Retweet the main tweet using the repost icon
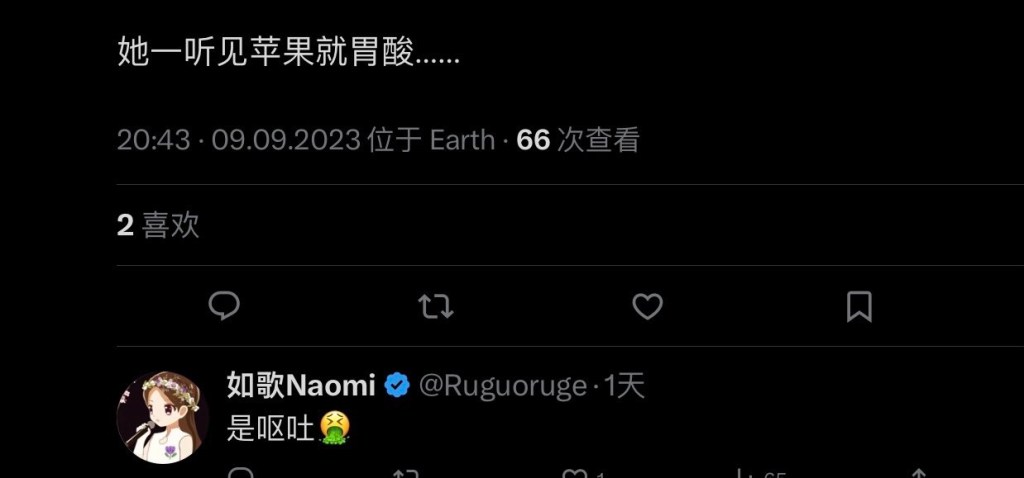1024x478 pixels. 436,306
